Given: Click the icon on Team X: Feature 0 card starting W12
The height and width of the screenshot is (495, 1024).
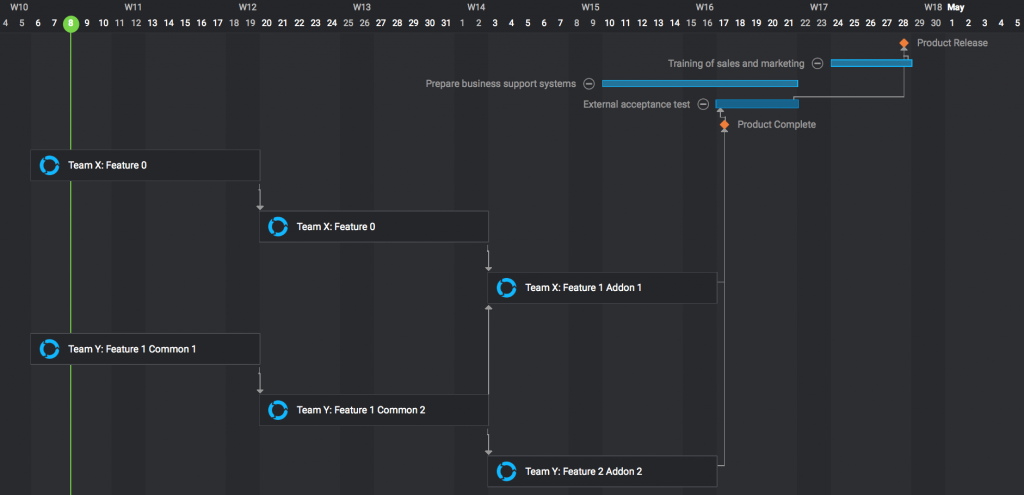Looking at the screenshot, I should point(278,227).
